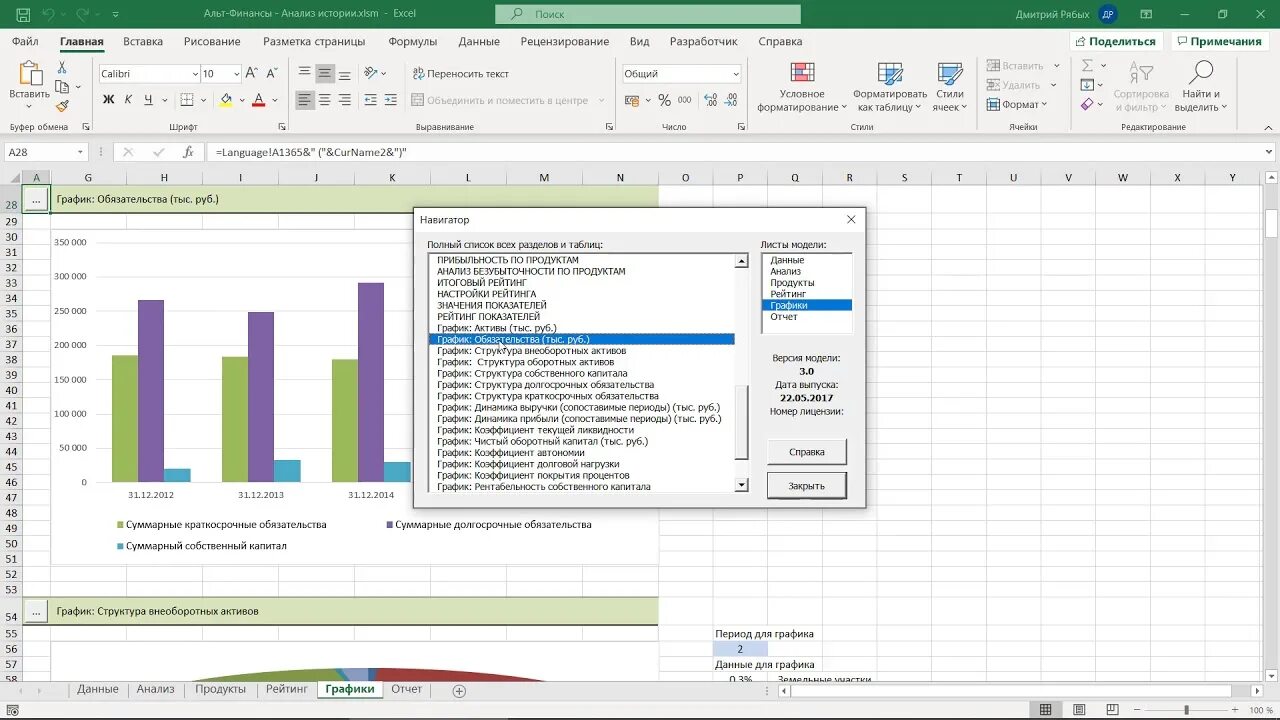Click Increase Decimal icon
This screenshot has width=1280, height=720.
711,100
